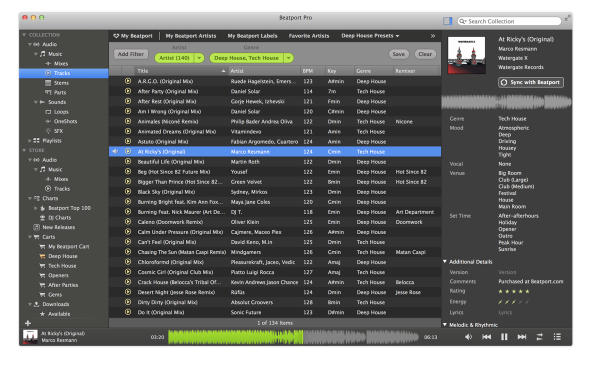This screenshot has height=367, width=590.
Task: Open Loops under Sounds
Action: click(x=61, y=112)
